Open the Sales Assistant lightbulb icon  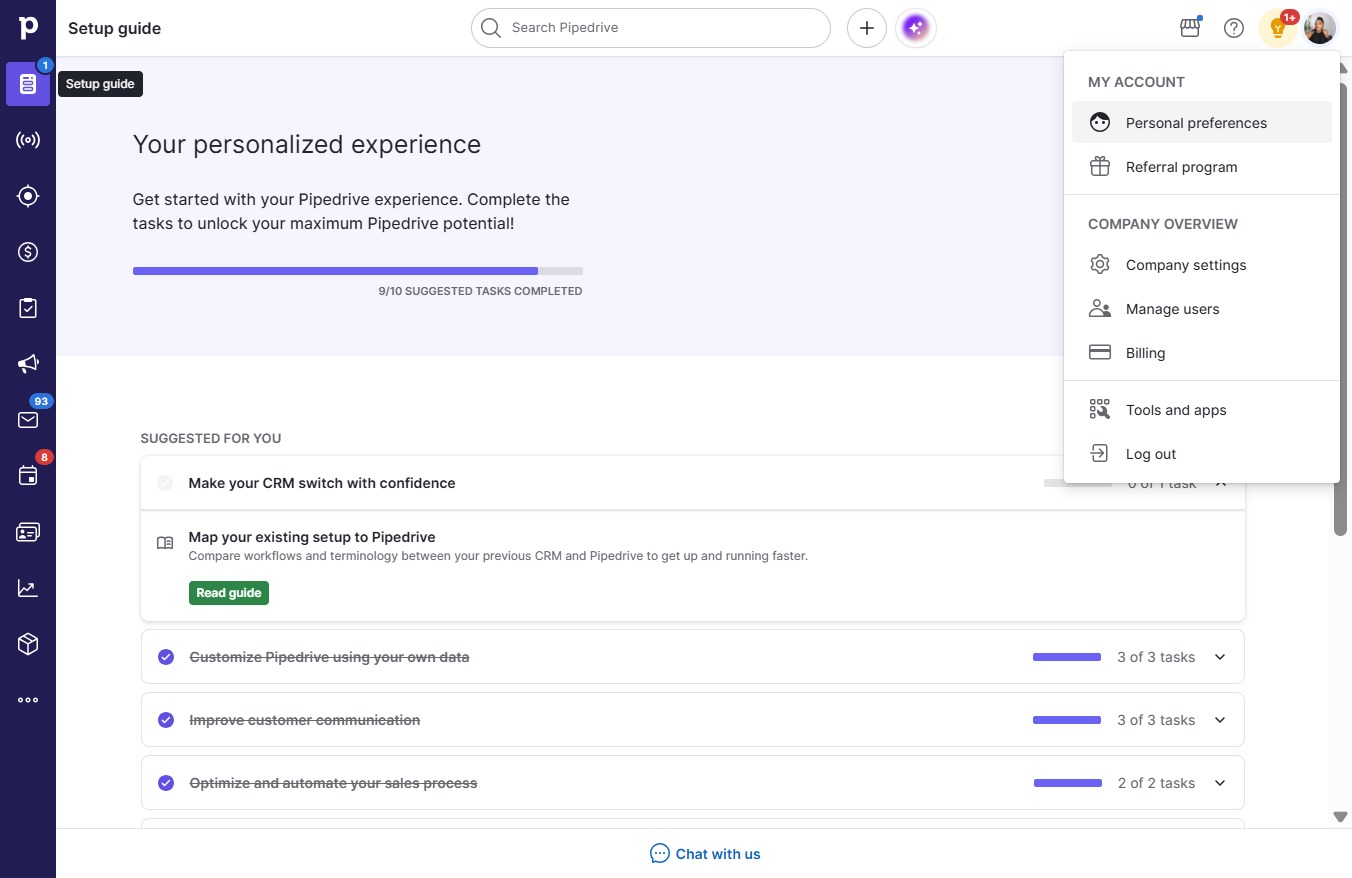point(1278,28)
